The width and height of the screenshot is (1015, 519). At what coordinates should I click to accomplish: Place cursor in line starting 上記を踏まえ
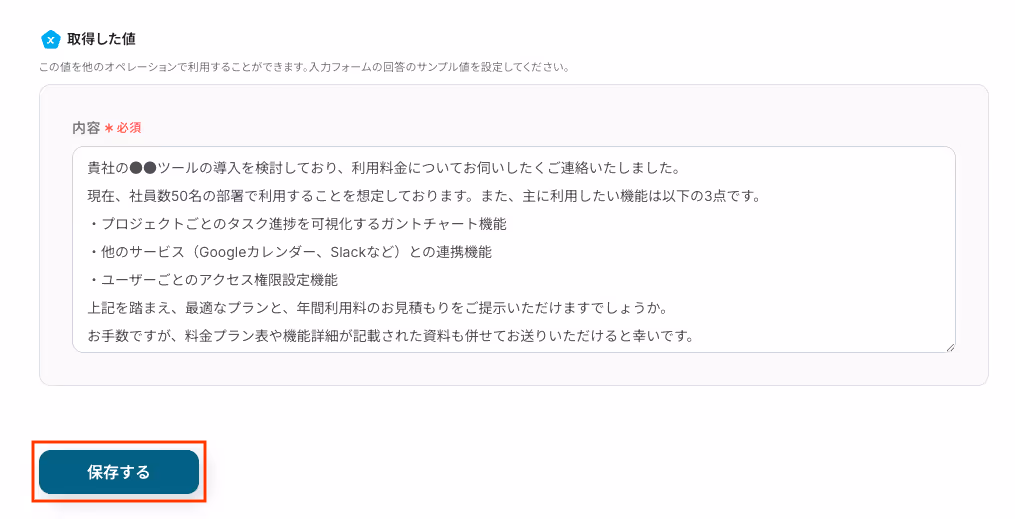click(377, 308)
